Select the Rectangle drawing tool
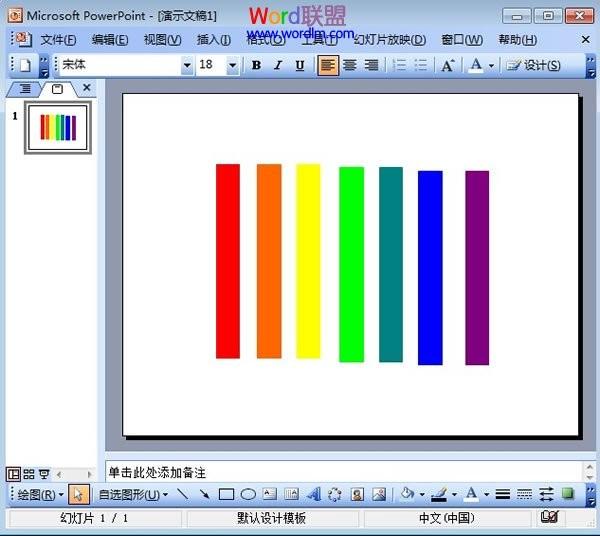 226,494
